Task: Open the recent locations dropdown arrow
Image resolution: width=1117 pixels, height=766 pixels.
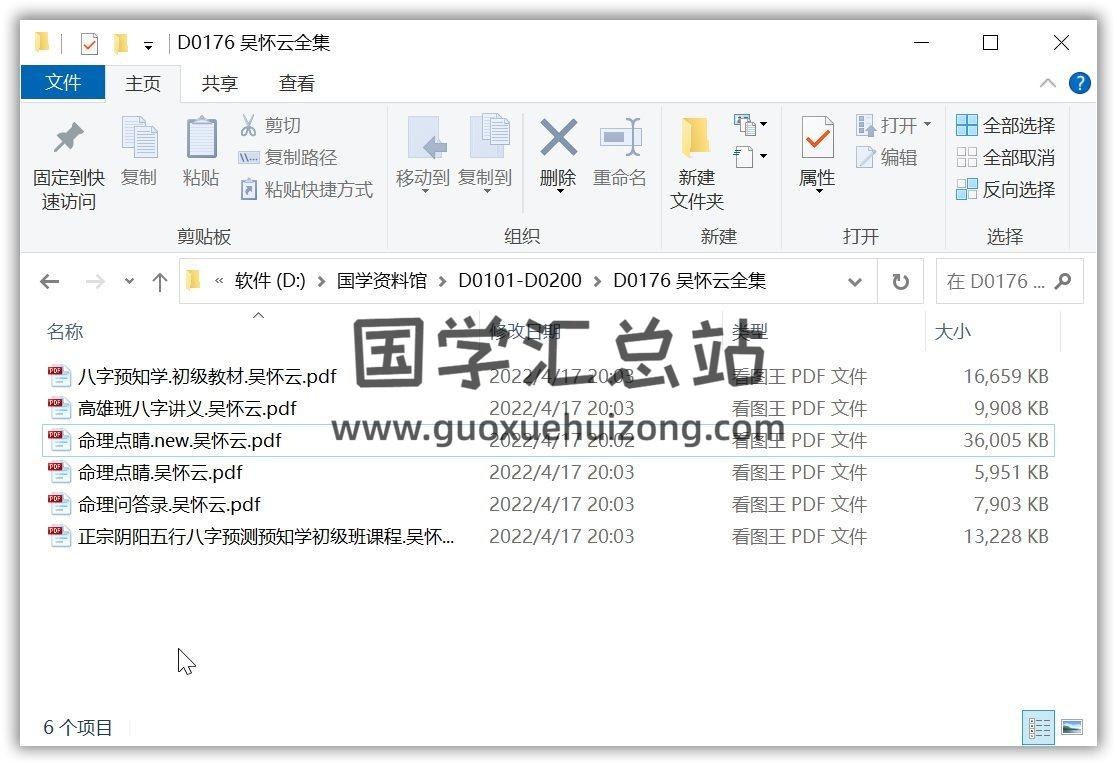Action: coord(129,282)
